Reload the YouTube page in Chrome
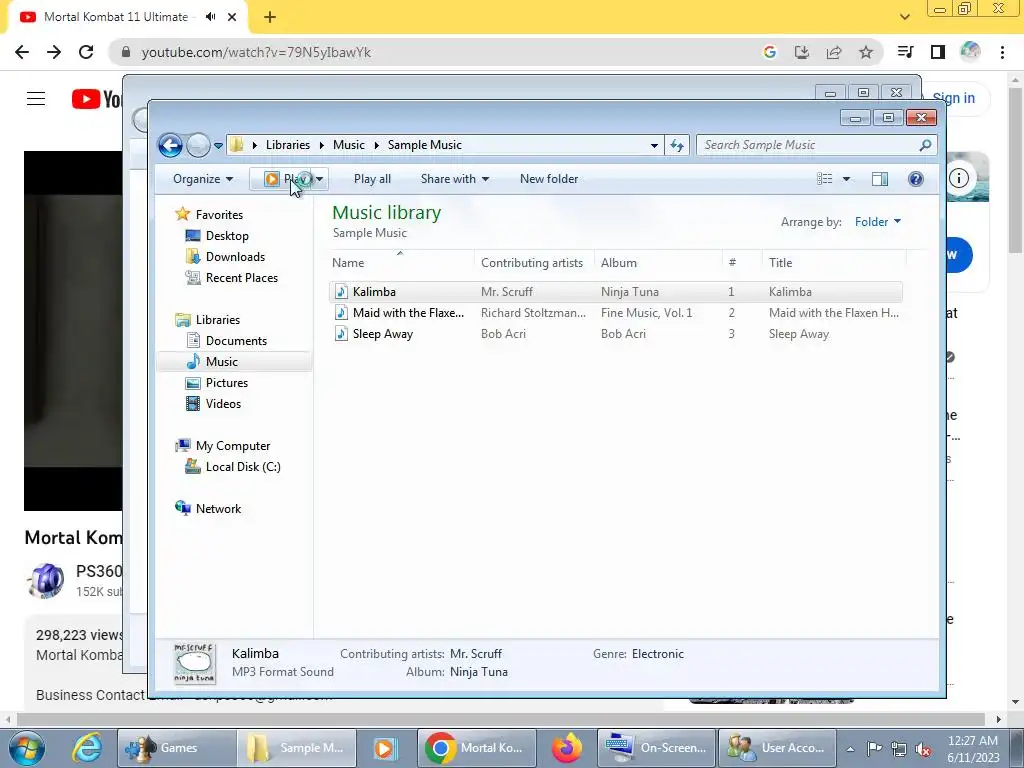Screen dimensions: 1024x768 pos(86,52)
